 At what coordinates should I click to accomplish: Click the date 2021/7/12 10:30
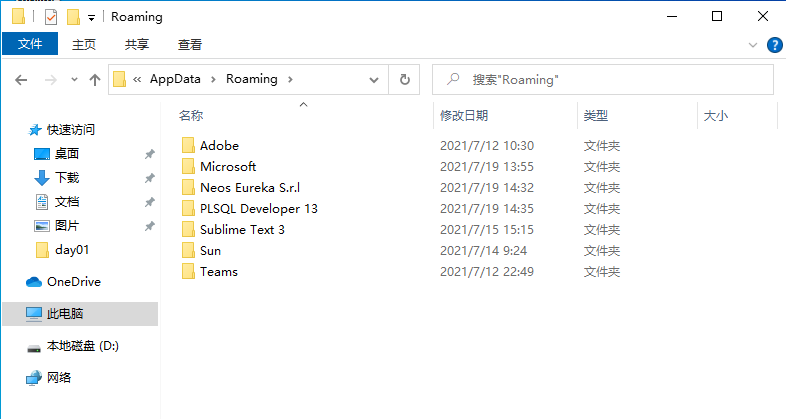click(x=487, y=146)
